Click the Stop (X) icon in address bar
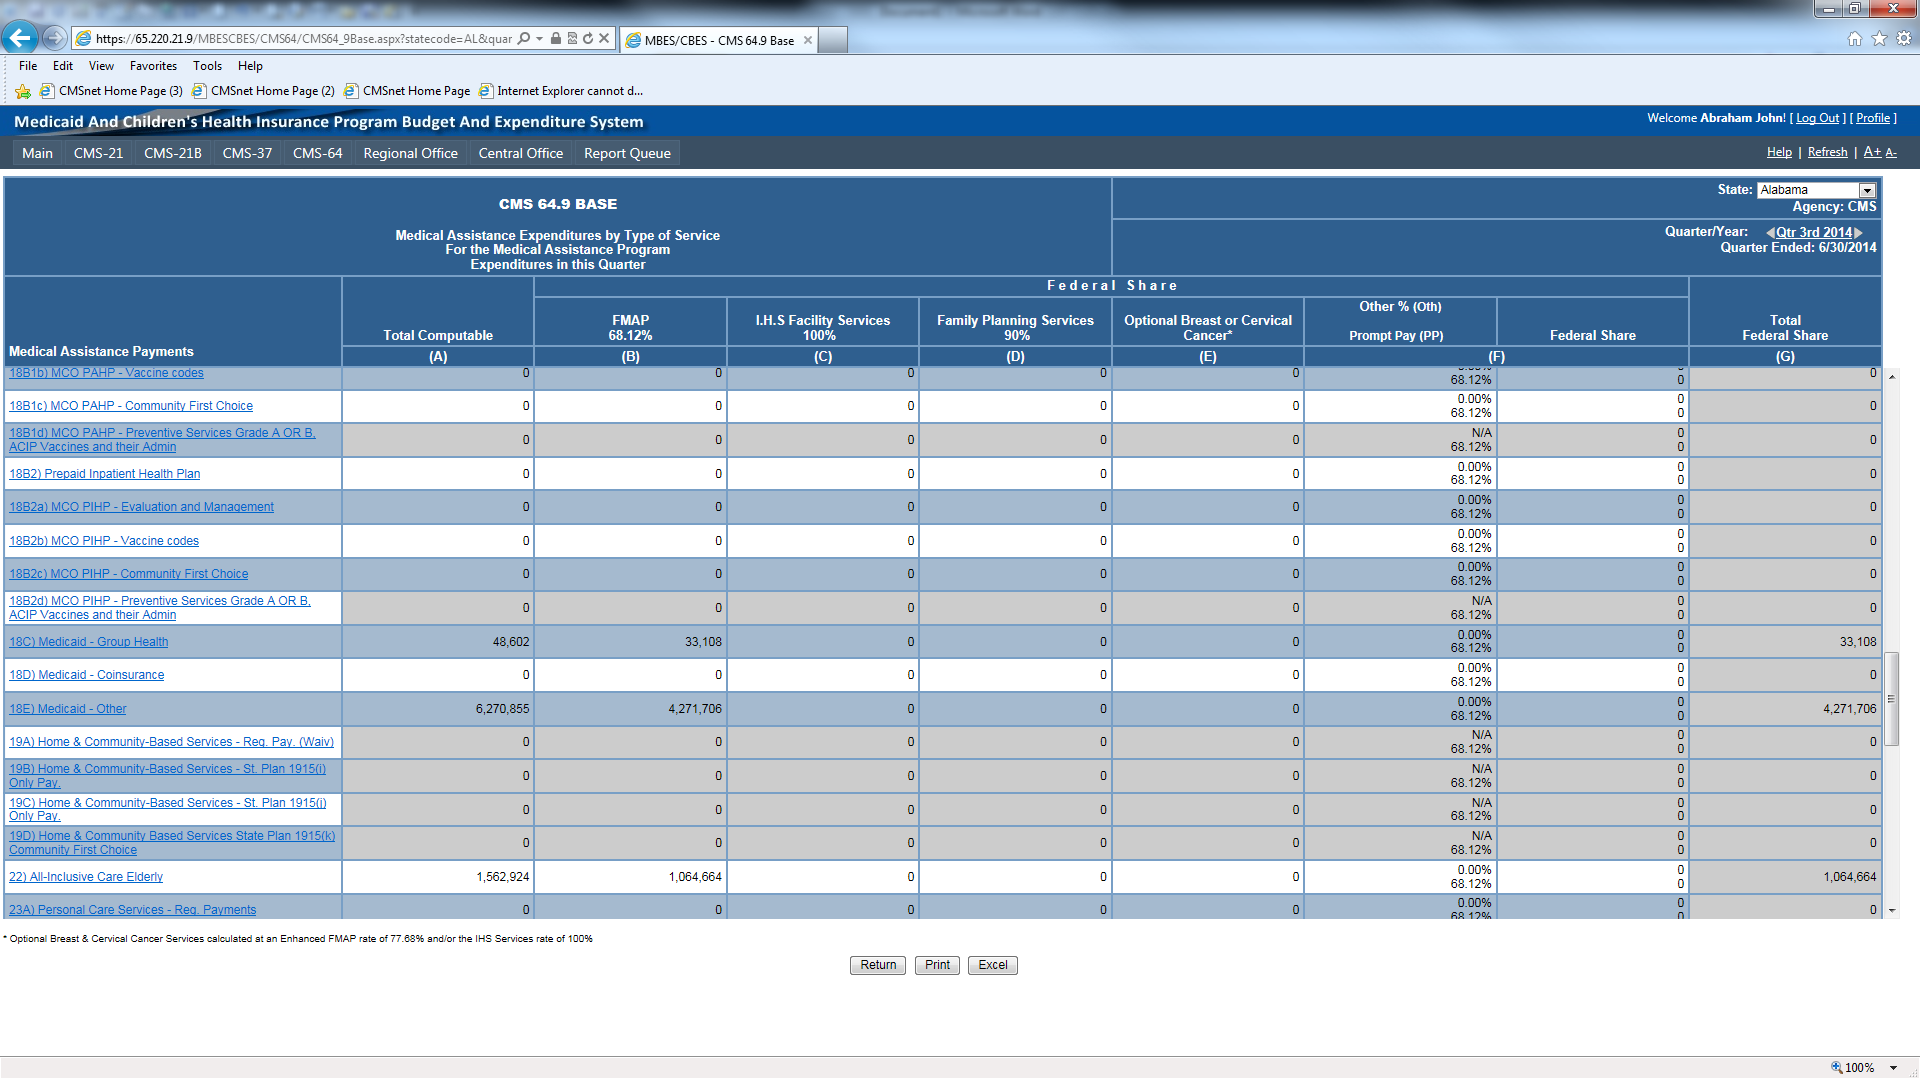Viewport: 1920px width, 1080px height. coord(604,39)
